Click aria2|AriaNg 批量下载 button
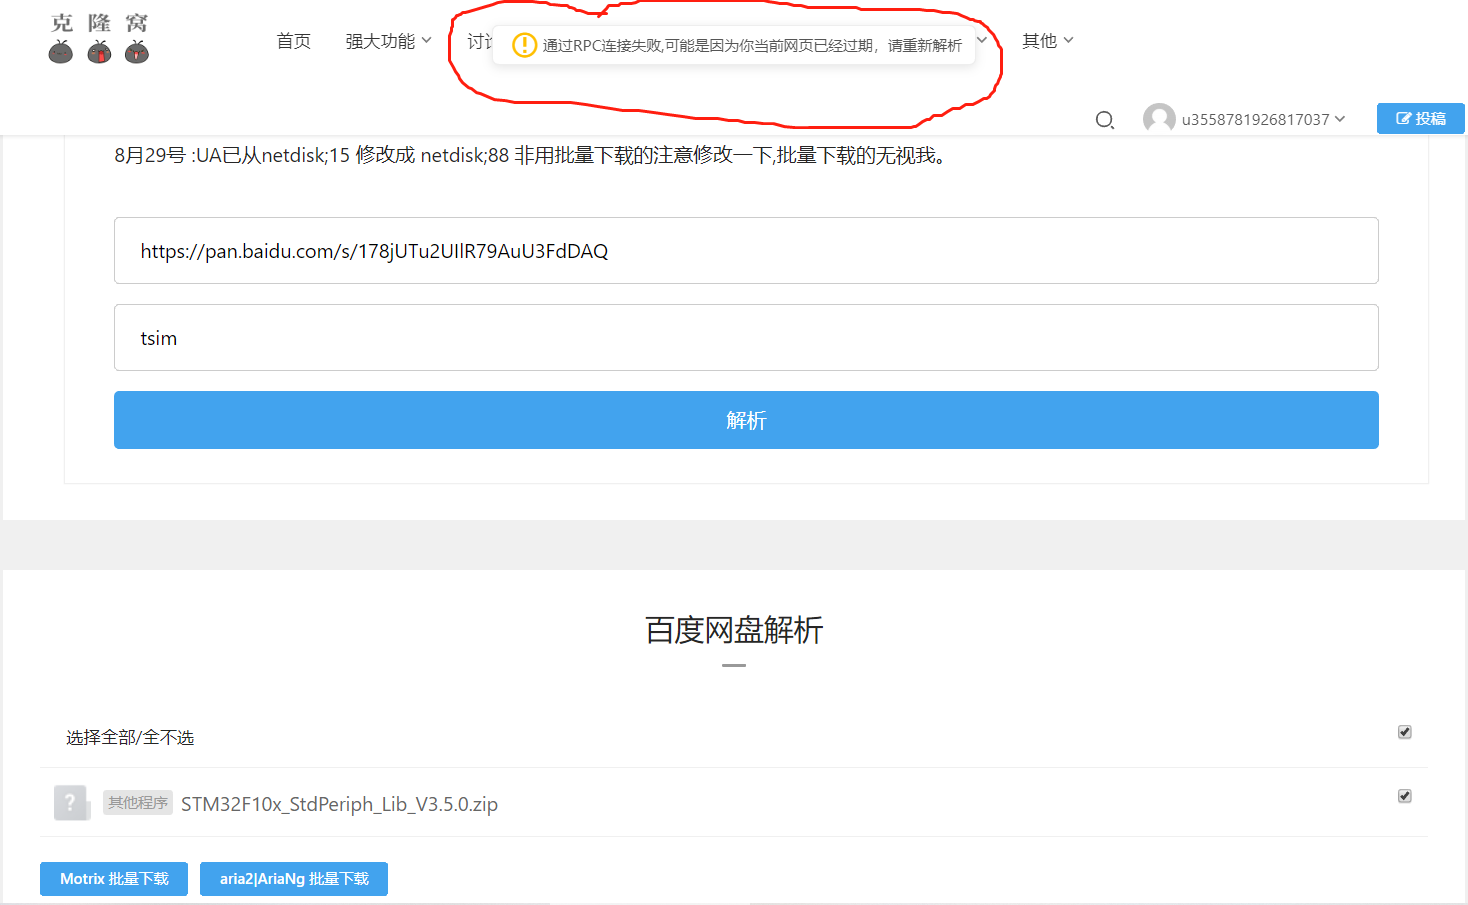Image resolution: width=1468 pixels, height=905 pixels. [x=294, y=879]
